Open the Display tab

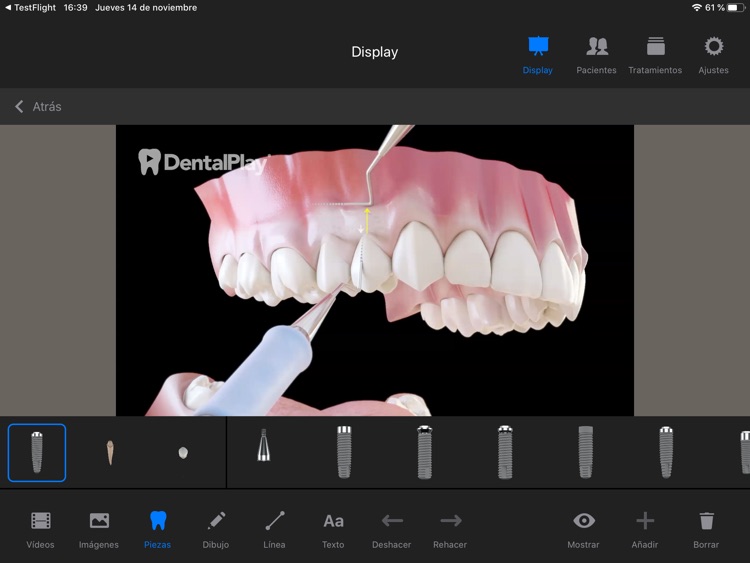tap(538, 55)
